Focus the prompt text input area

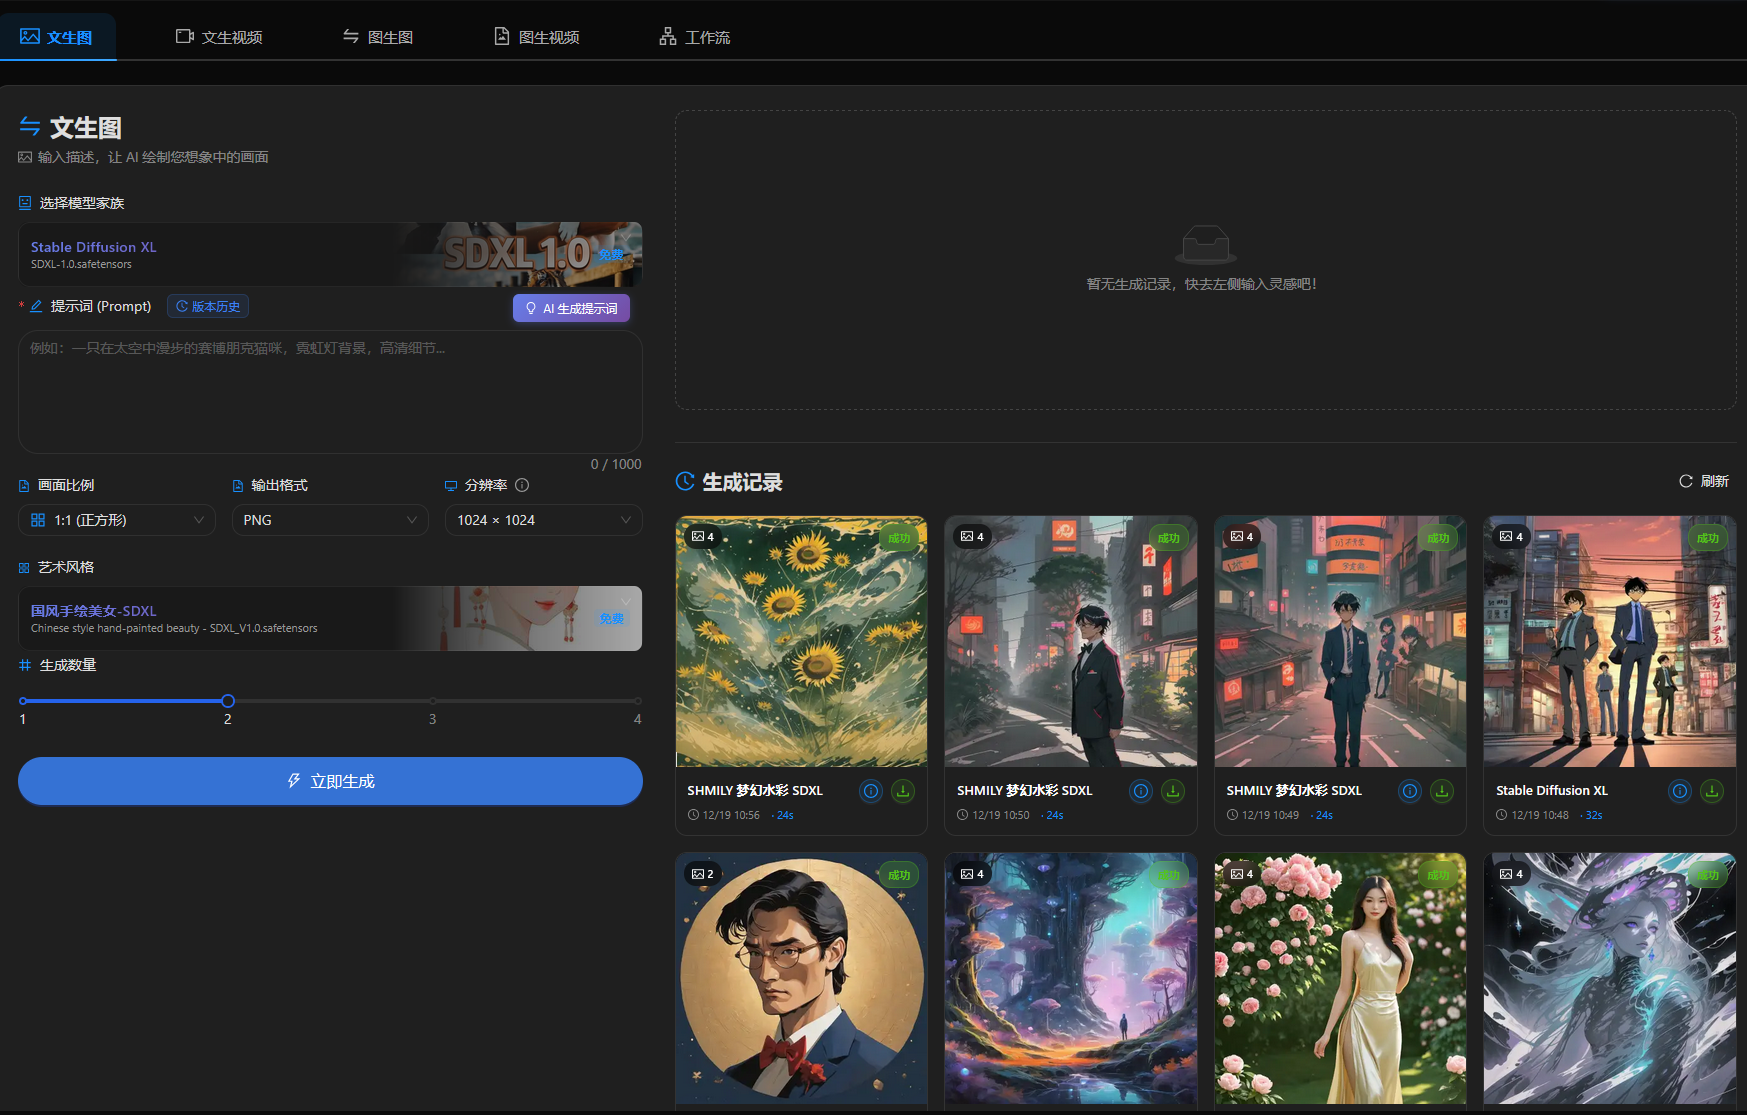point(330,392)
